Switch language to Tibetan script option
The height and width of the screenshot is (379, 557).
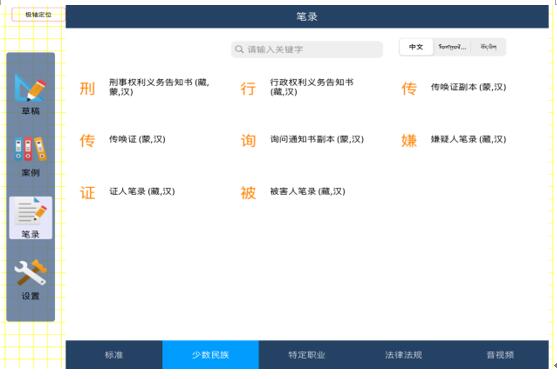click(452, 47)
